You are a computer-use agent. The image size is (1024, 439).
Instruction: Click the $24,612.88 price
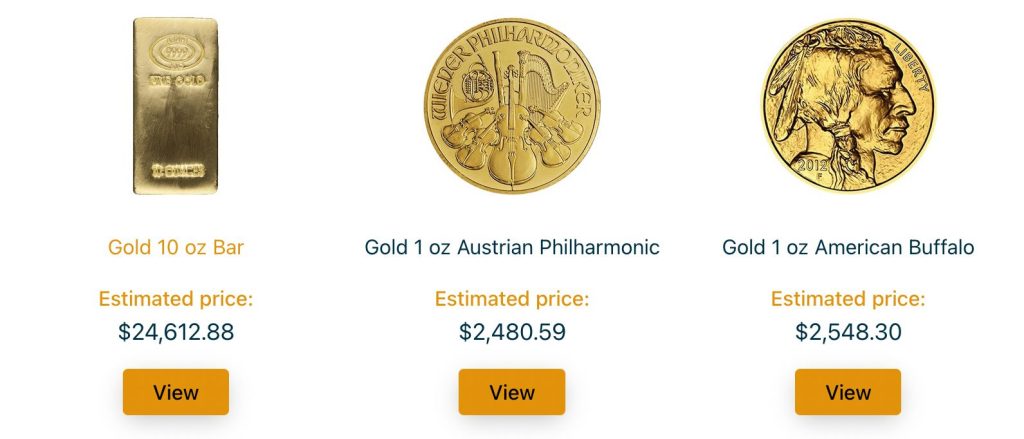[x=175, y=332]
